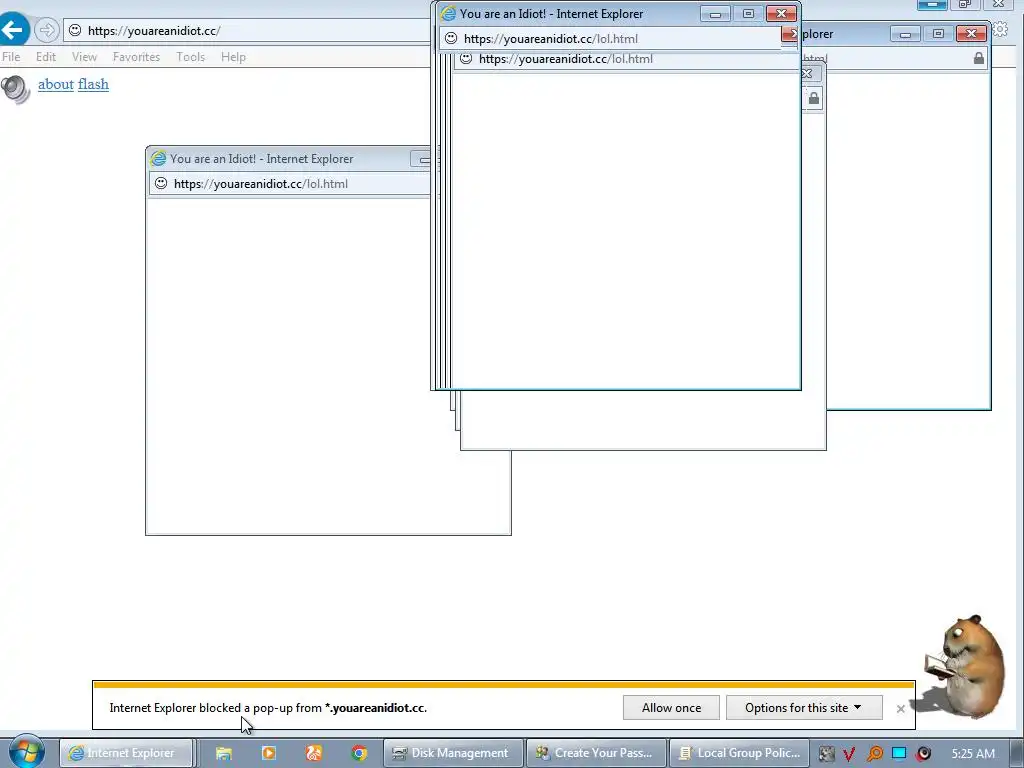Screen dimensions: 1024x768
Task: Open the Favorites menu
Action: pos(136,57)
